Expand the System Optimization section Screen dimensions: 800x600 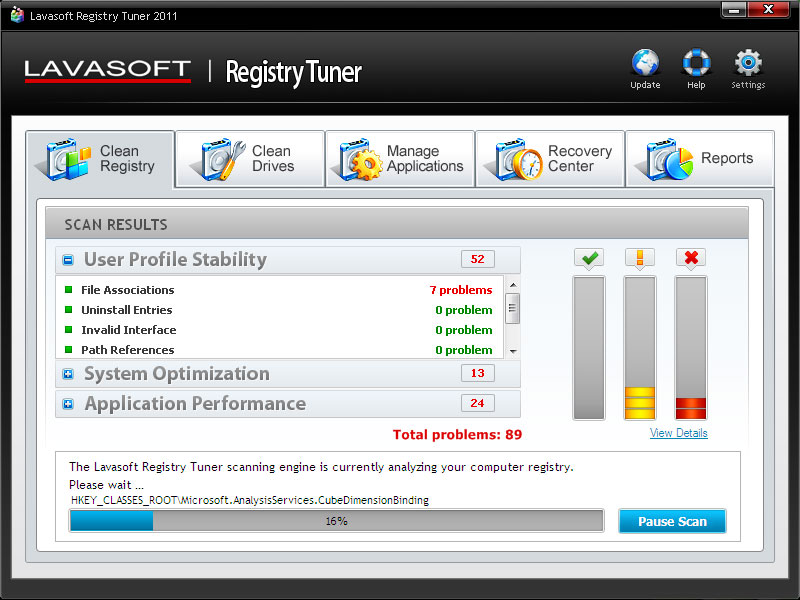click(68, 374)
